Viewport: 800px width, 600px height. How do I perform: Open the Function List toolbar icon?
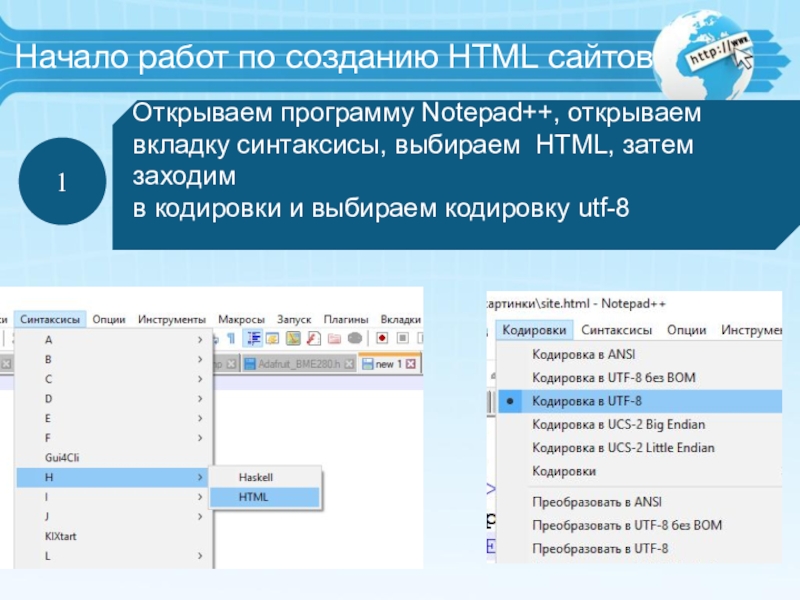[x=313, y=338]
